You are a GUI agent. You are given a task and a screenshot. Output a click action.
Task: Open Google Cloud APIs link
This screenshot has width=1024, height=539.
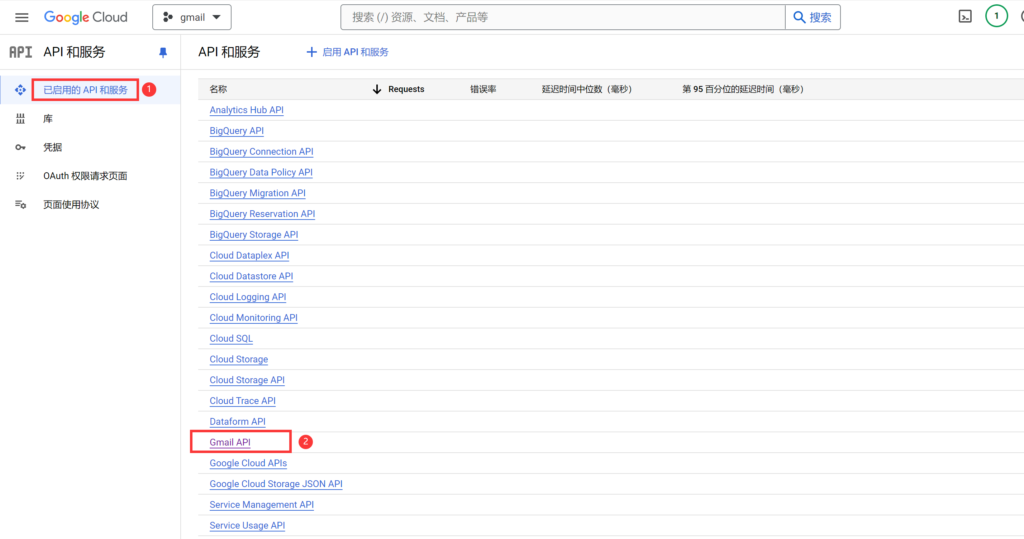click(x=248, y=464)
